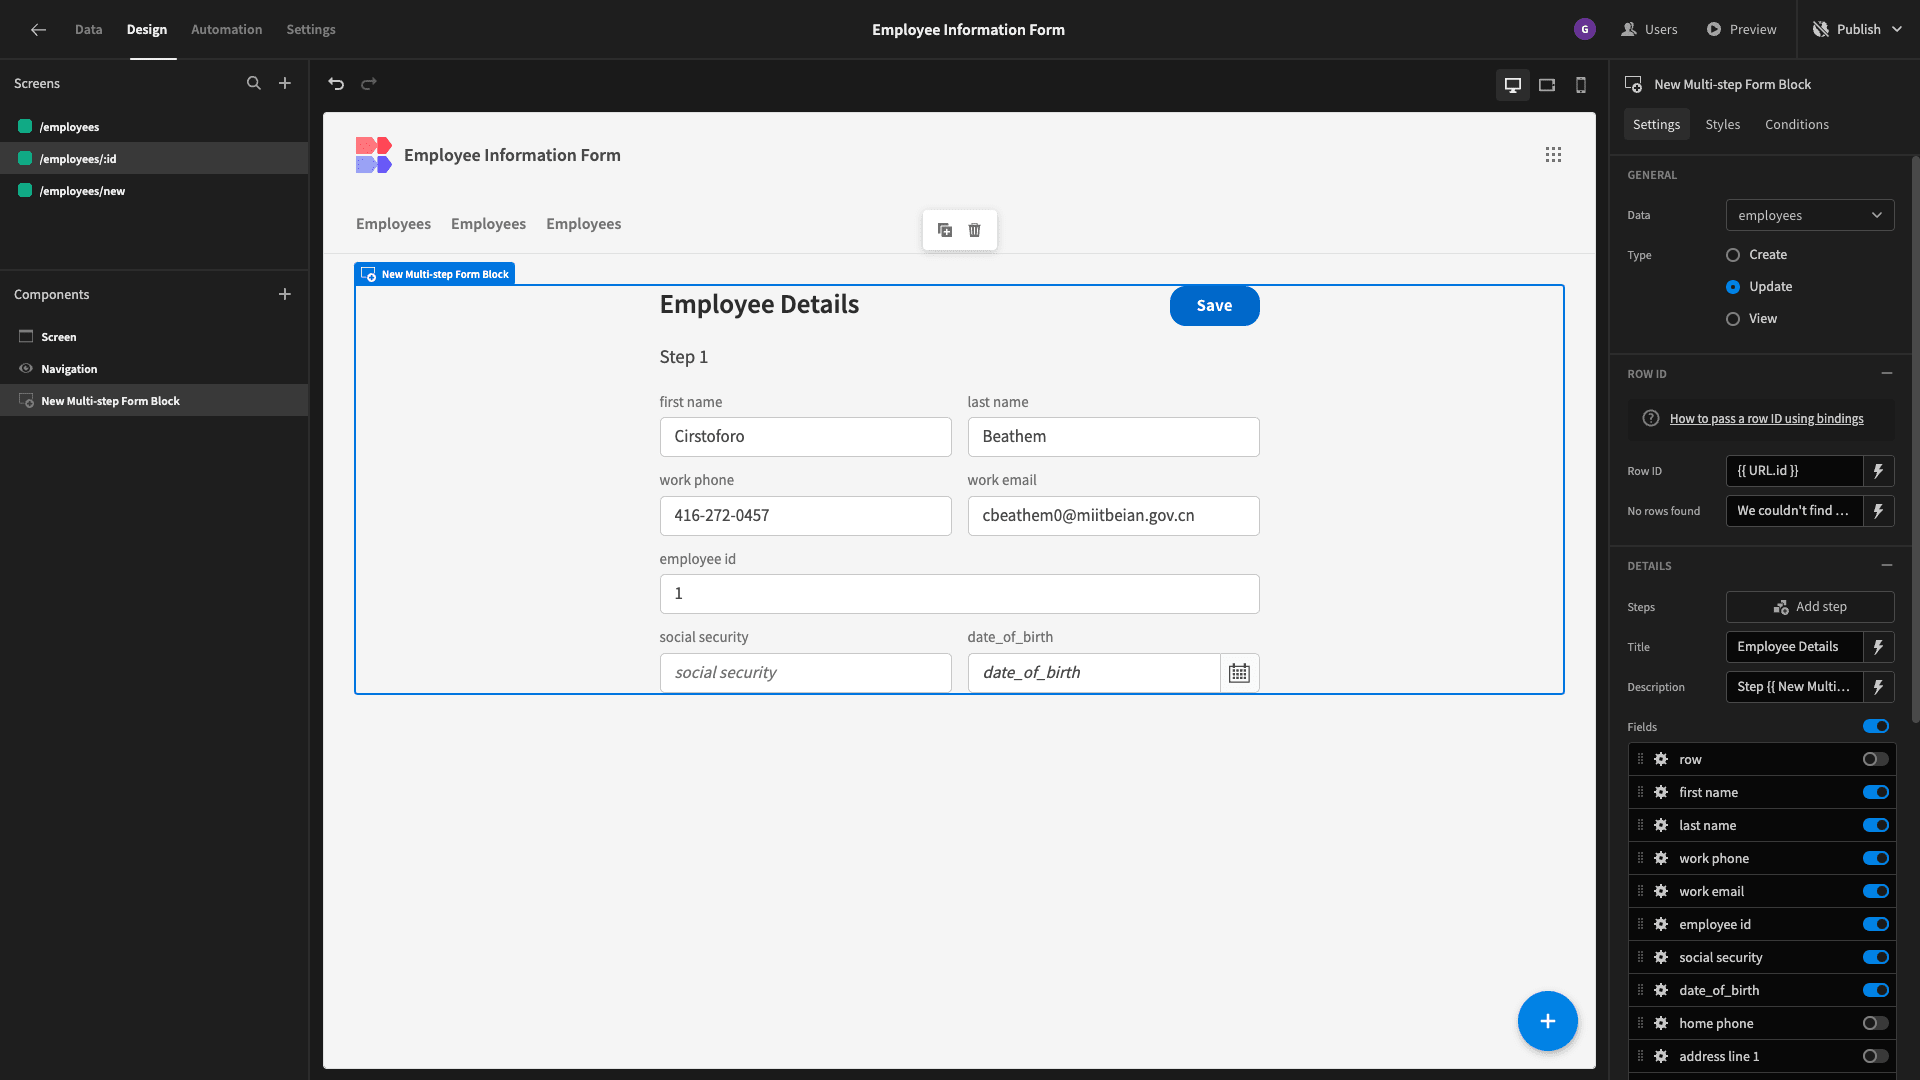1920x1080 pixels.
Task: Toggle off the last name field
Action: [x=1876, y=826]
